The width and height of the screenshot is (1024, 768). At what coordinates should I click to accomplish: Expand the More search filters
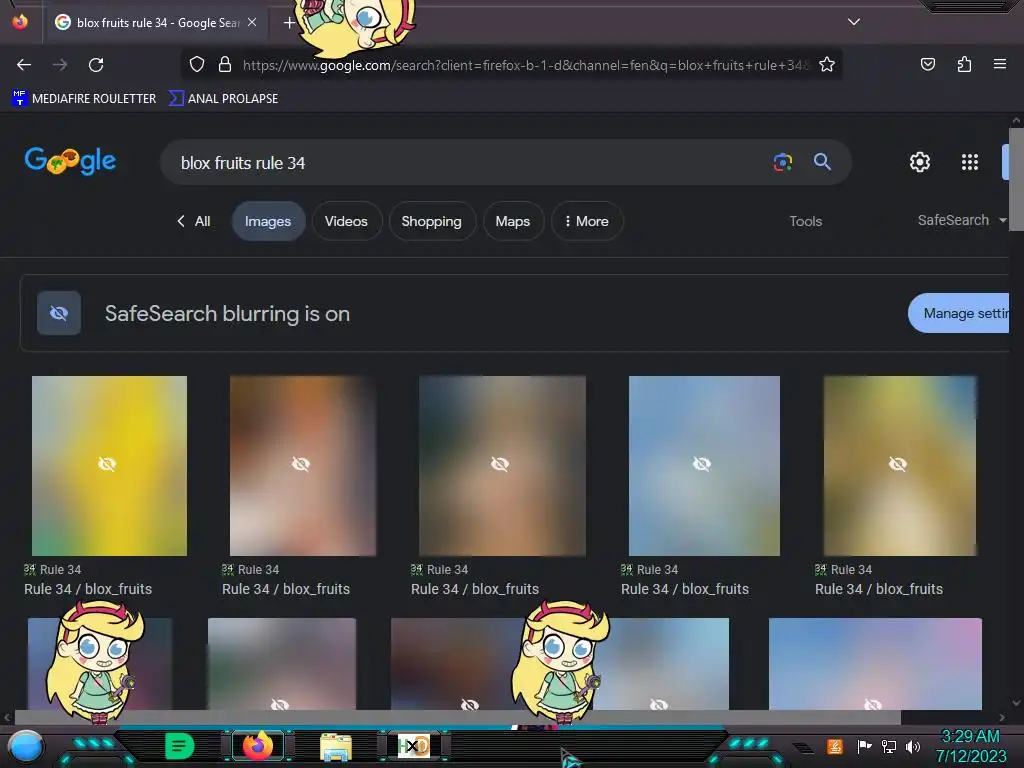(x=586, y=221)
